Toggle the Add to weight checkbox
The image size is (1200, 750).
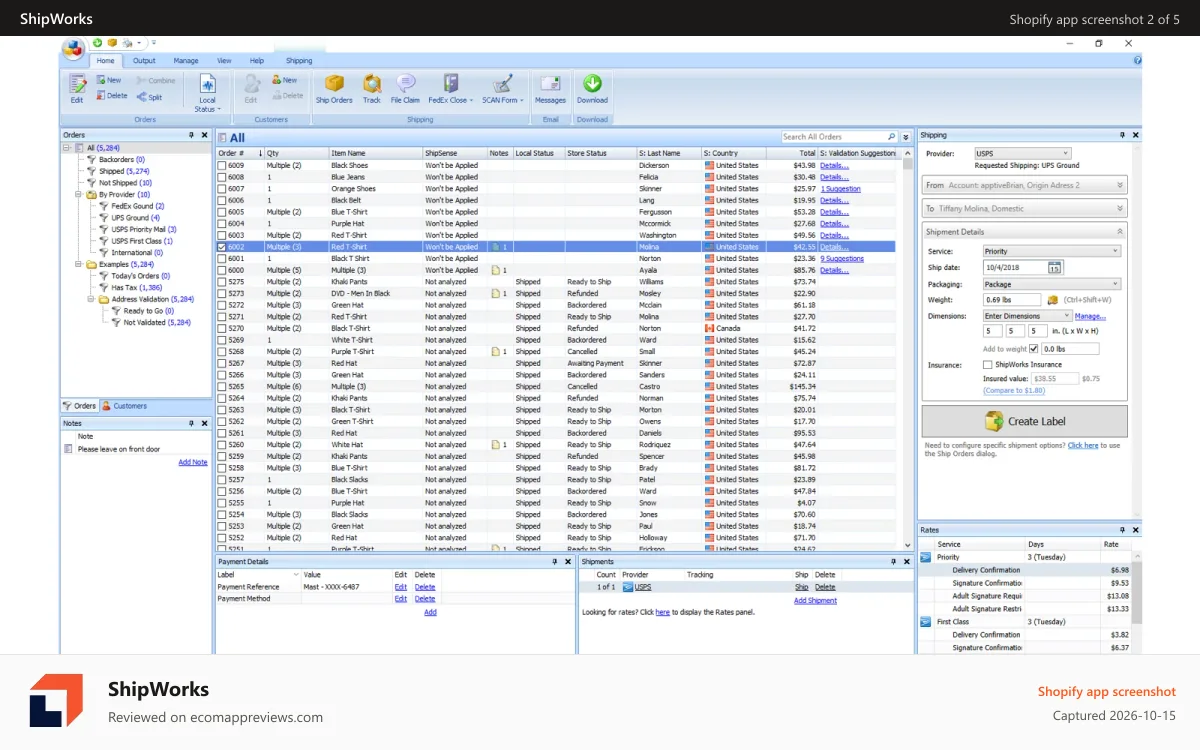(1034, 348)
